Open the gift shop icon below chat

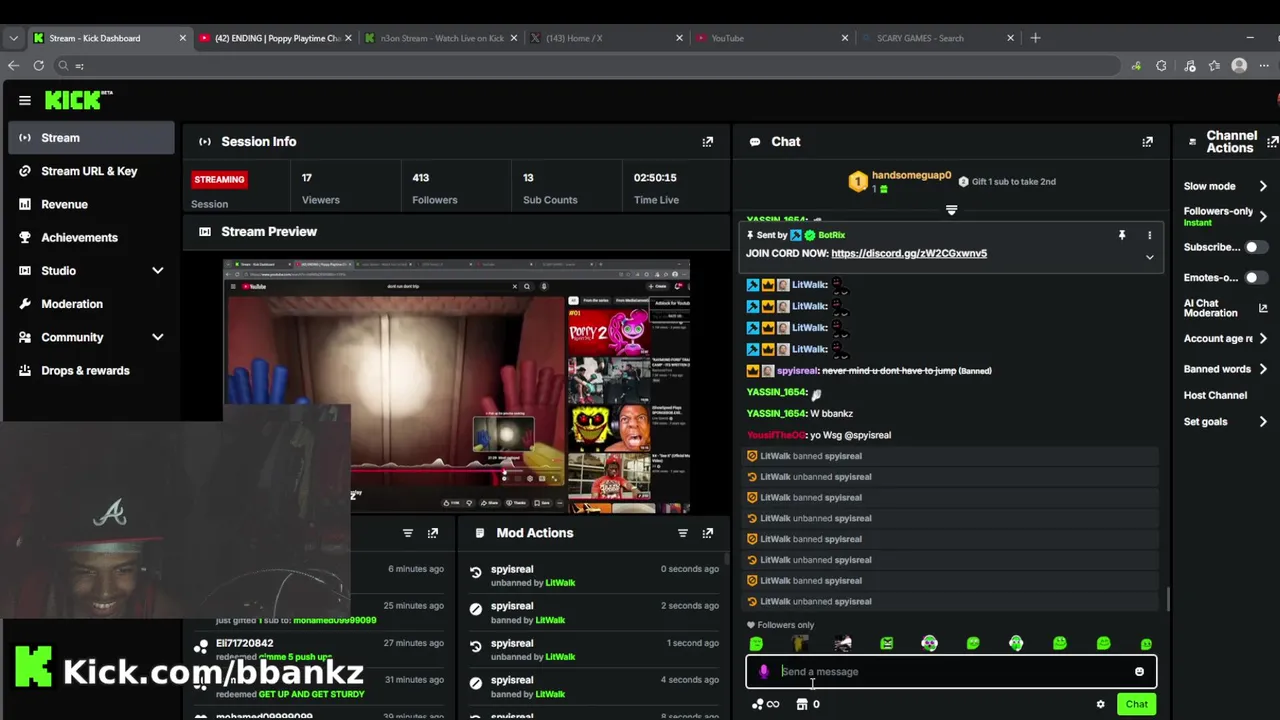point(802,704)
